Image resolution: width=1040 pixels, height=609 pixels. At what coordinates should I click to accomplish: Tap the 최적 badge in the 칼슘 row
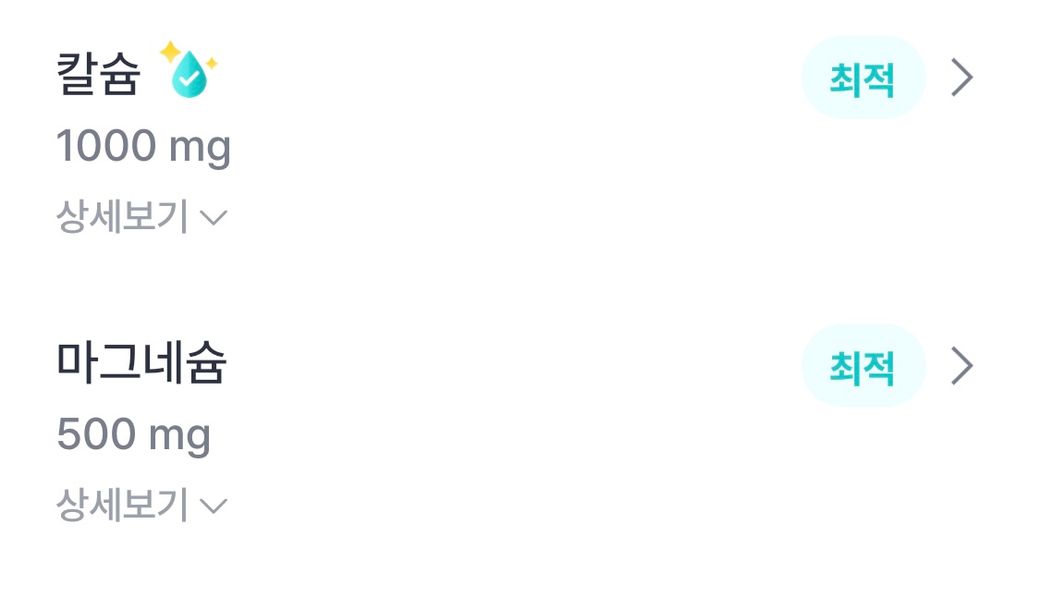863,78
